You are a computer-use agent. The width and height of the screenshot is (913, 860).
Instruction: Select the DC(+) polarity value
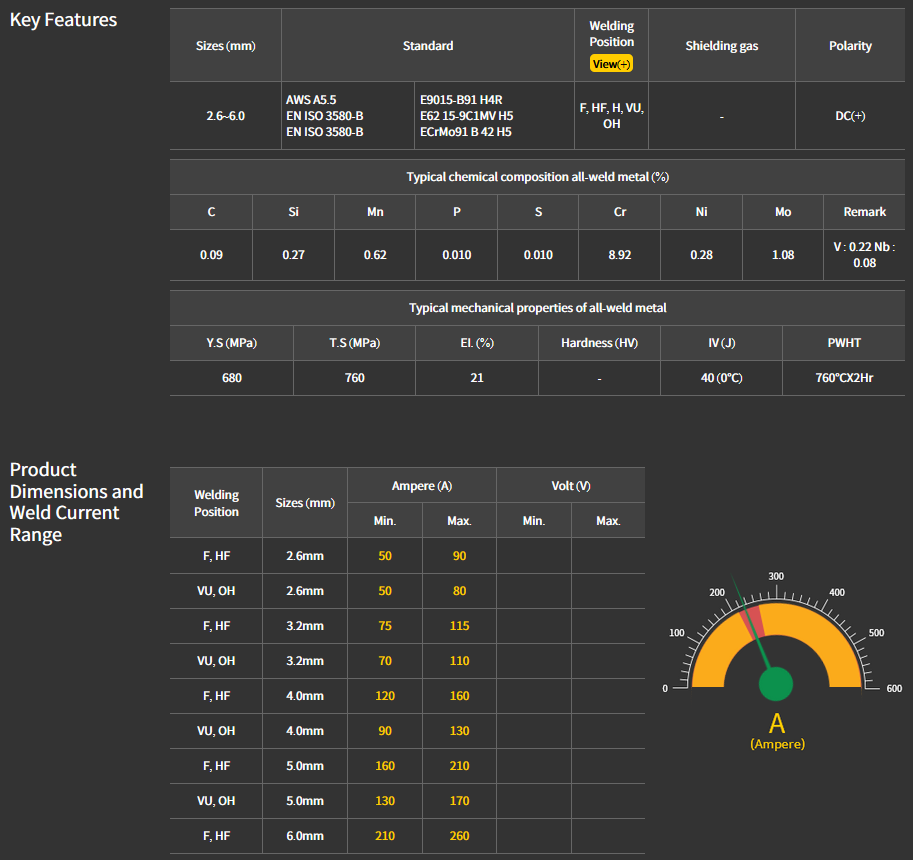[x=850, y=116]
